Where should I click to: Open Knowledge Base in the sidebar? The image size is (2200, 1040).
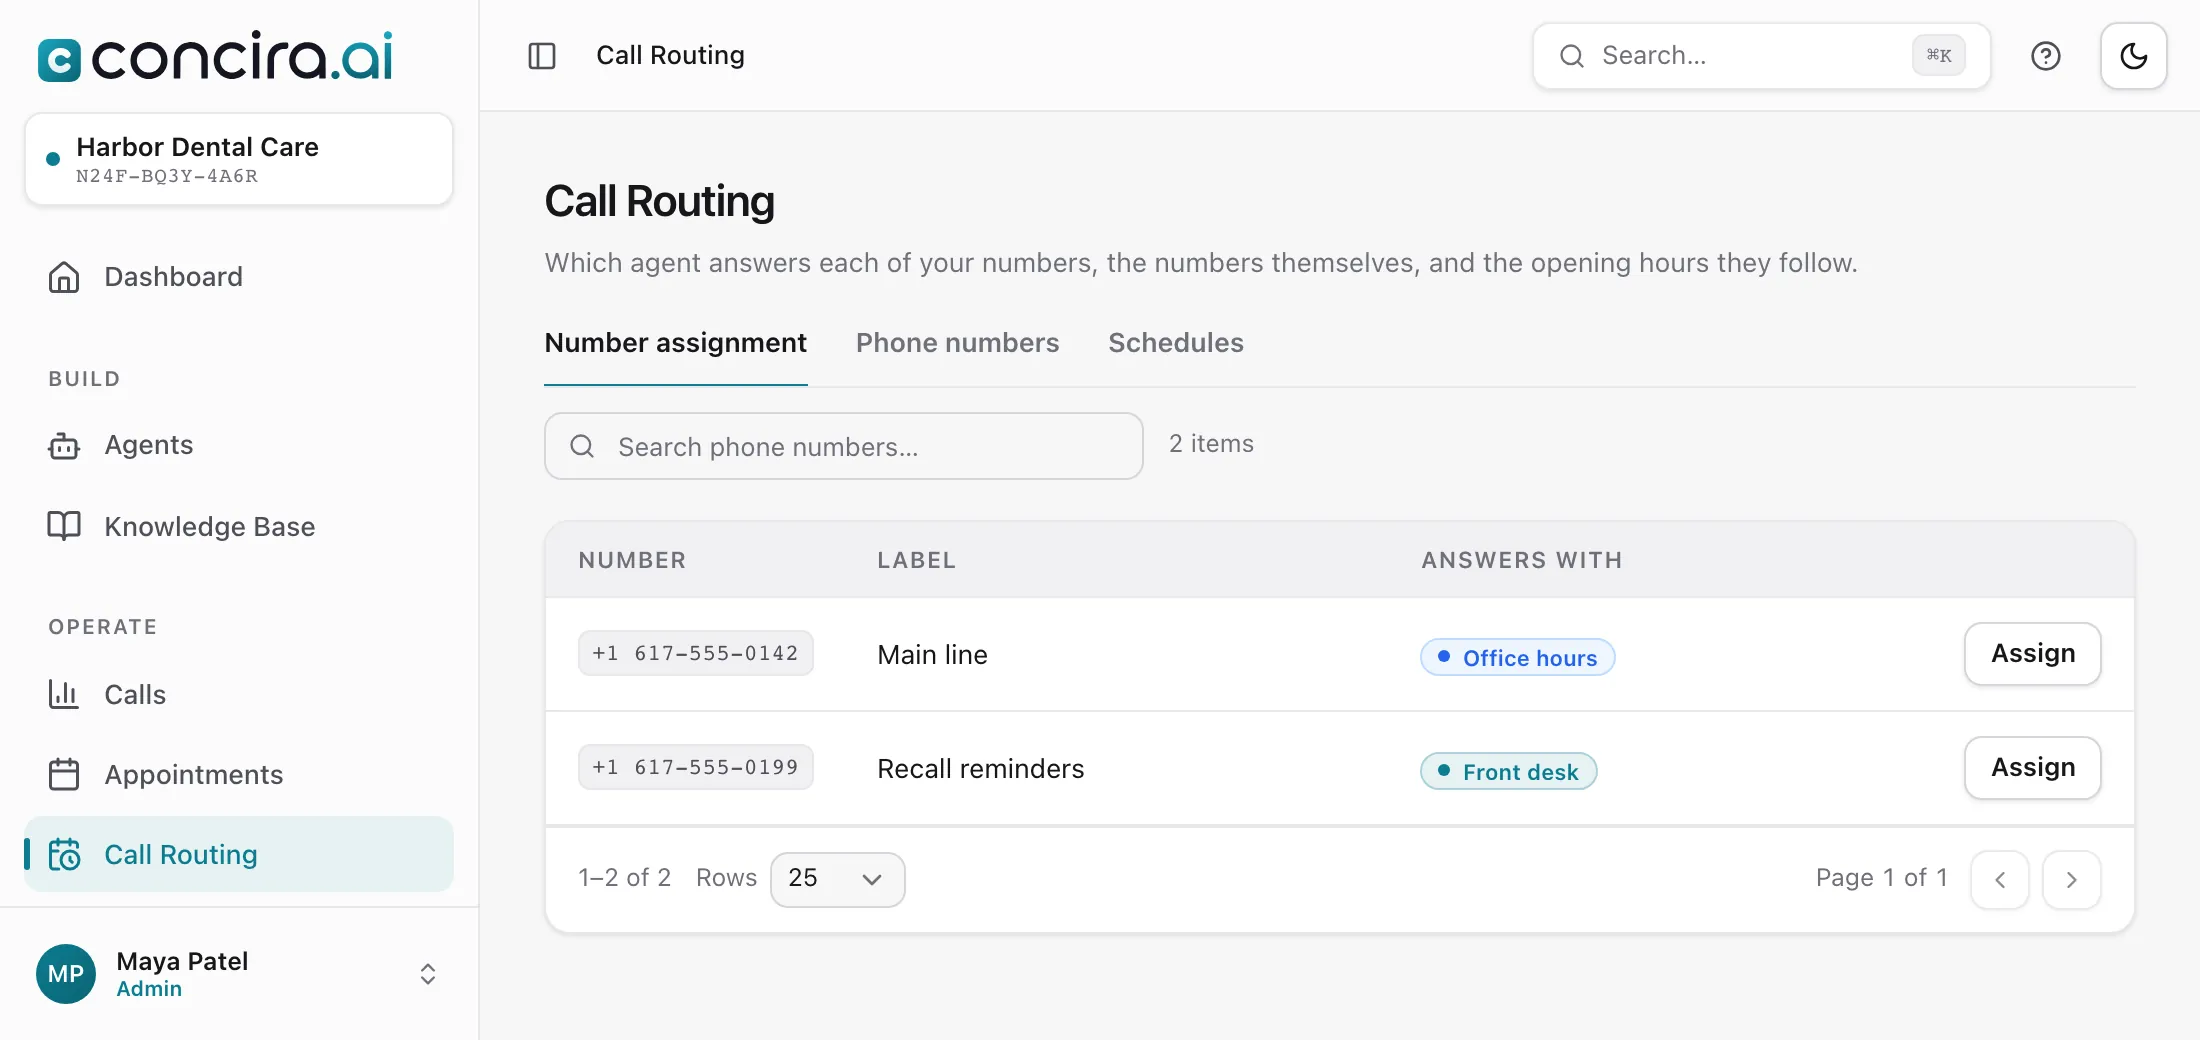point(239,526)
